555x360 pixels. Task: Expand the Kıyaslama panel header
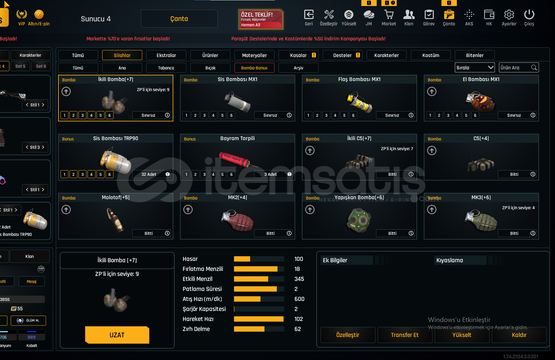[460, 260]
